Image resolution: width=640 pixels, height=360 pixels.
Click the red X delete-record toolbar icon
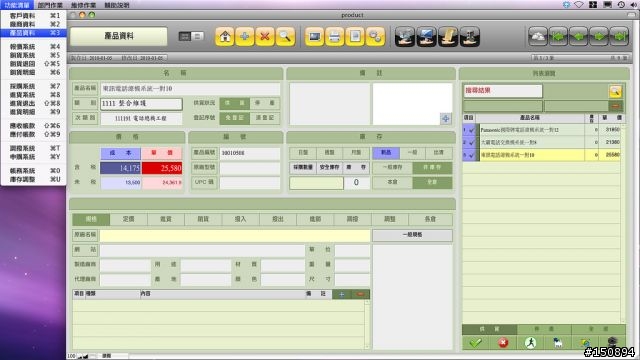pos(264,37)
